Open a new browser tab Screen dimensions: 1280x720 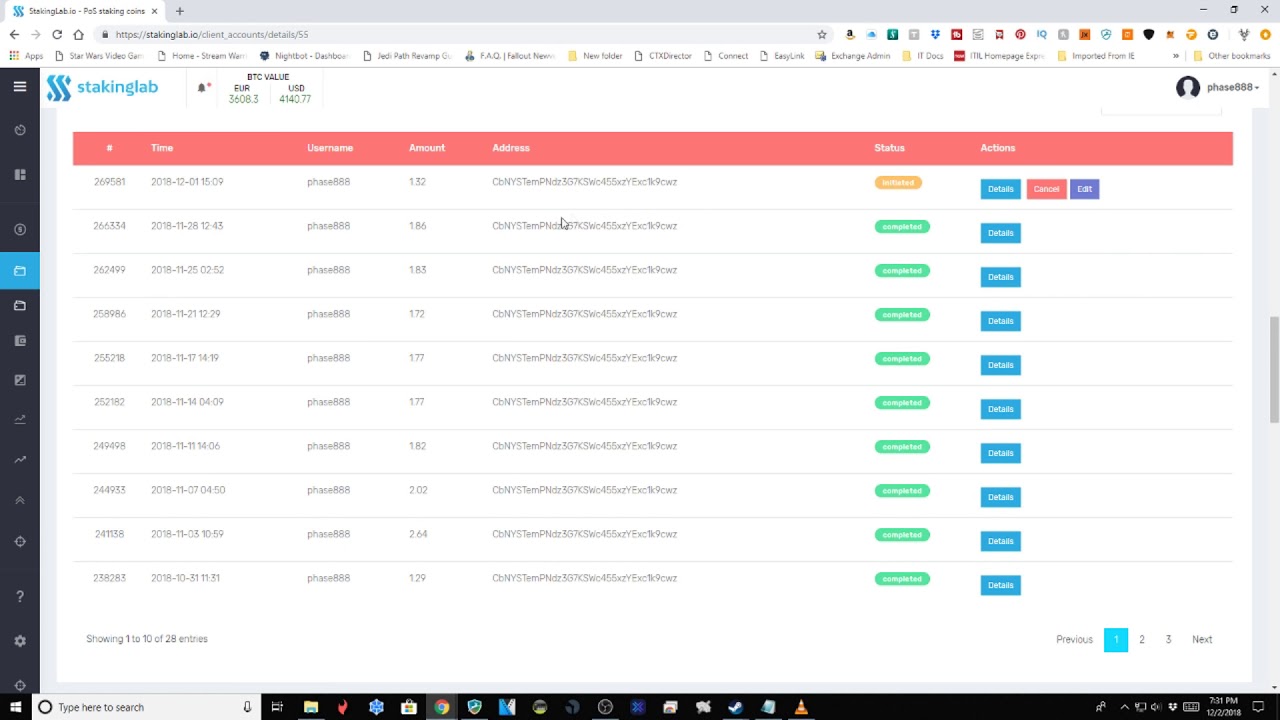(180, 11)
